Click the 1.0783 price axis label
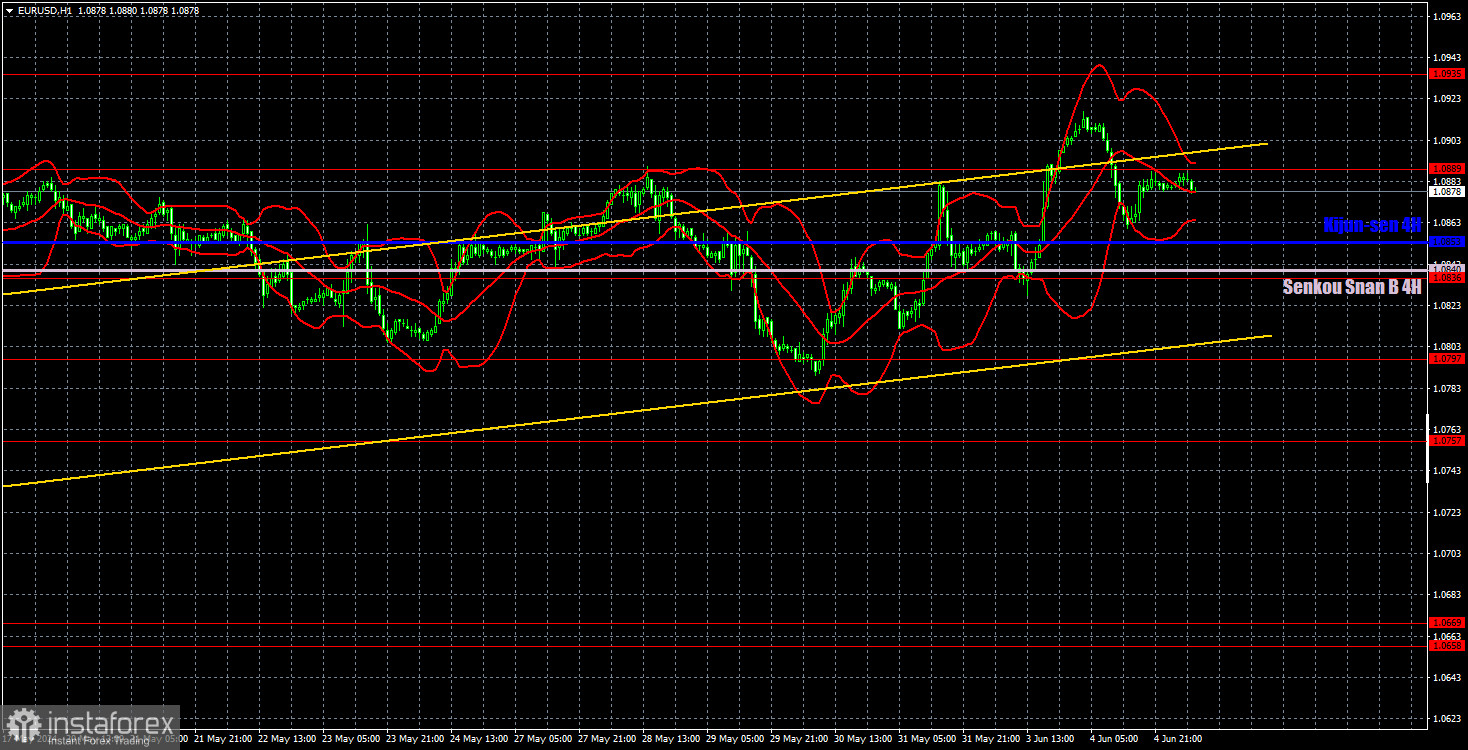This screenshot has height=750, width=1468. (x=1447, y=388)
